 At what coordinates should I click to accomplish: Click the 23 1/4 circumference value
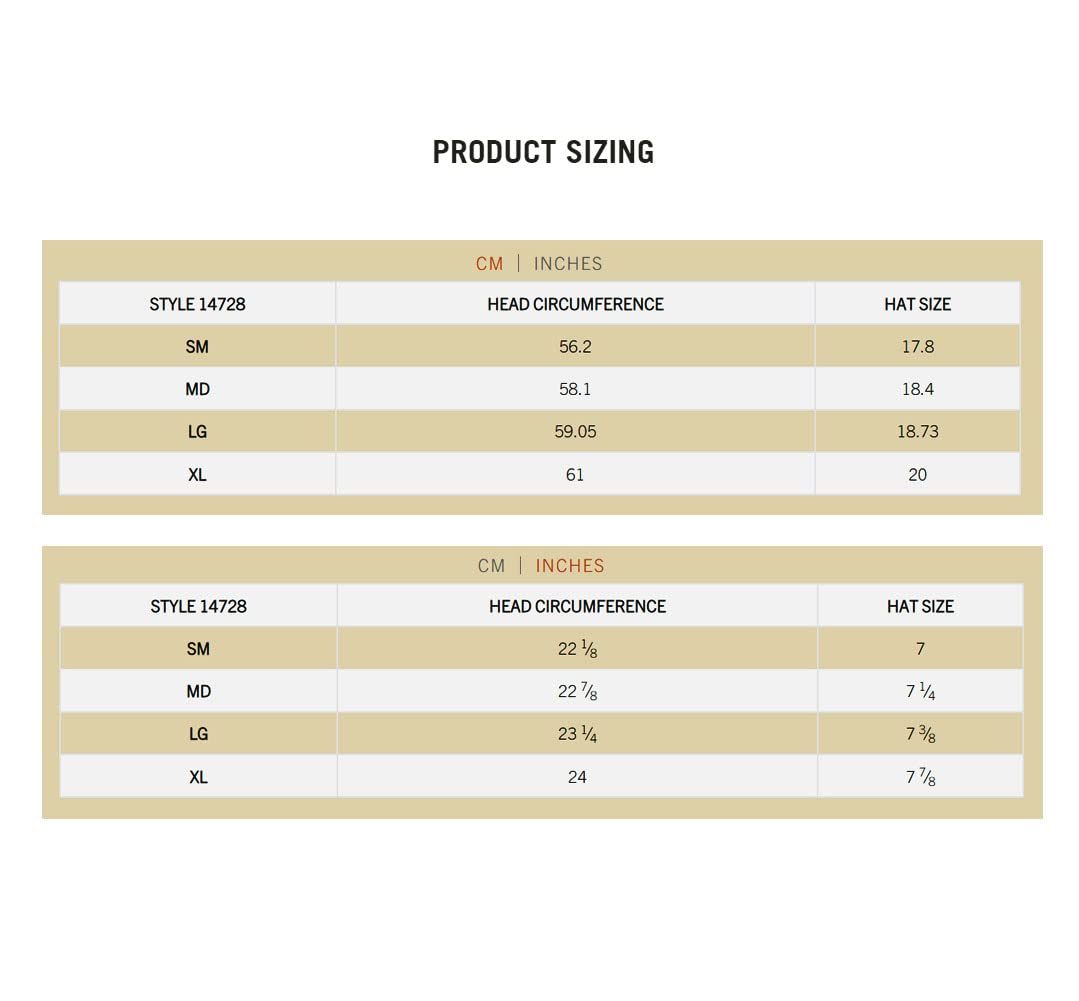pyautogui.click(x=577, y=734)
